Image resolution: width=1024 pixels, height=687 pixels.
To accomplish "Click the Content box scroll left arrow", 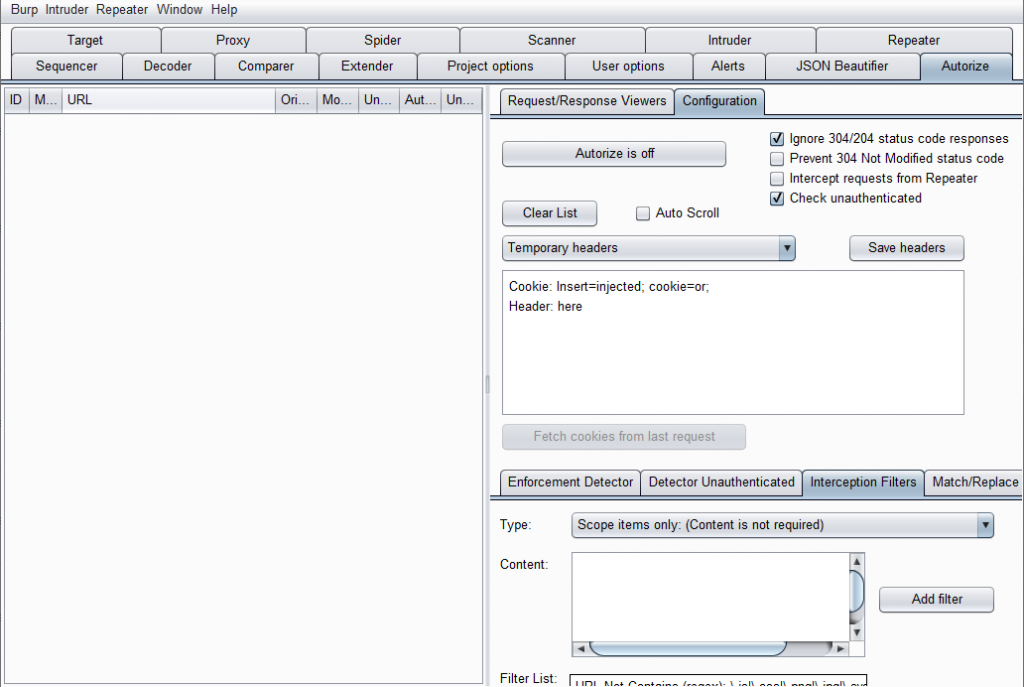I will pos(581,649).
